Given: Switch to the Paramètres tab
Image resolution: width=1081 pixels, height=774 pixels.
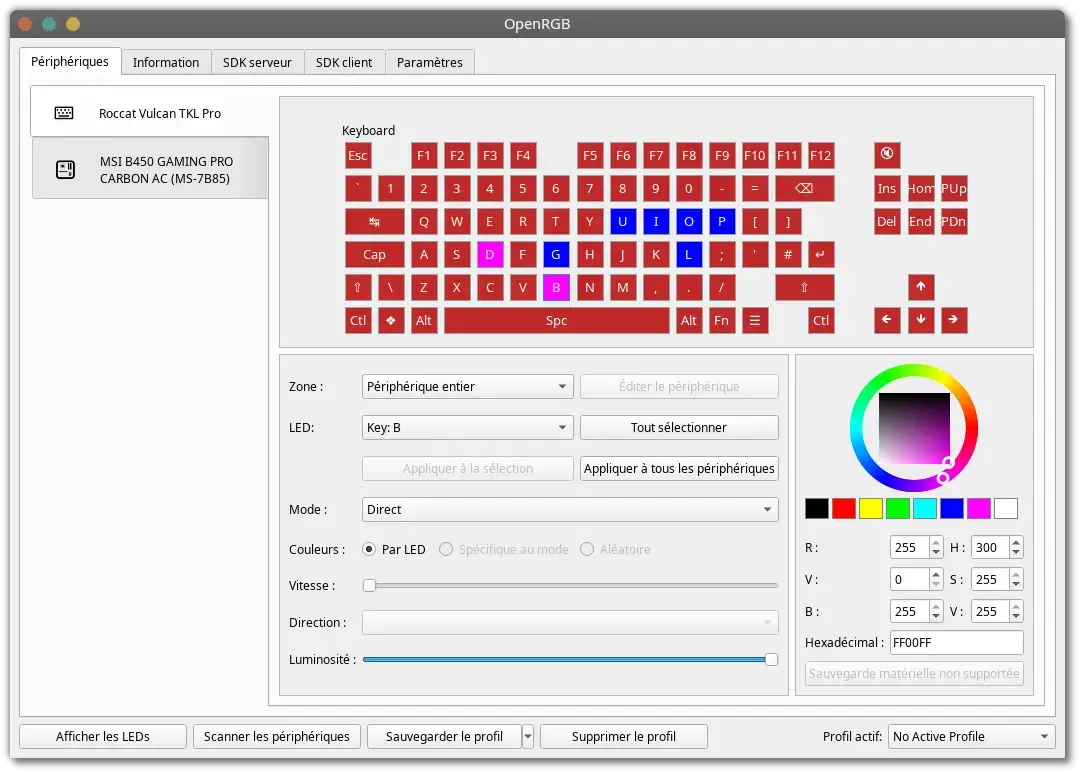Looking at the screenshot, I should point(430,62).
